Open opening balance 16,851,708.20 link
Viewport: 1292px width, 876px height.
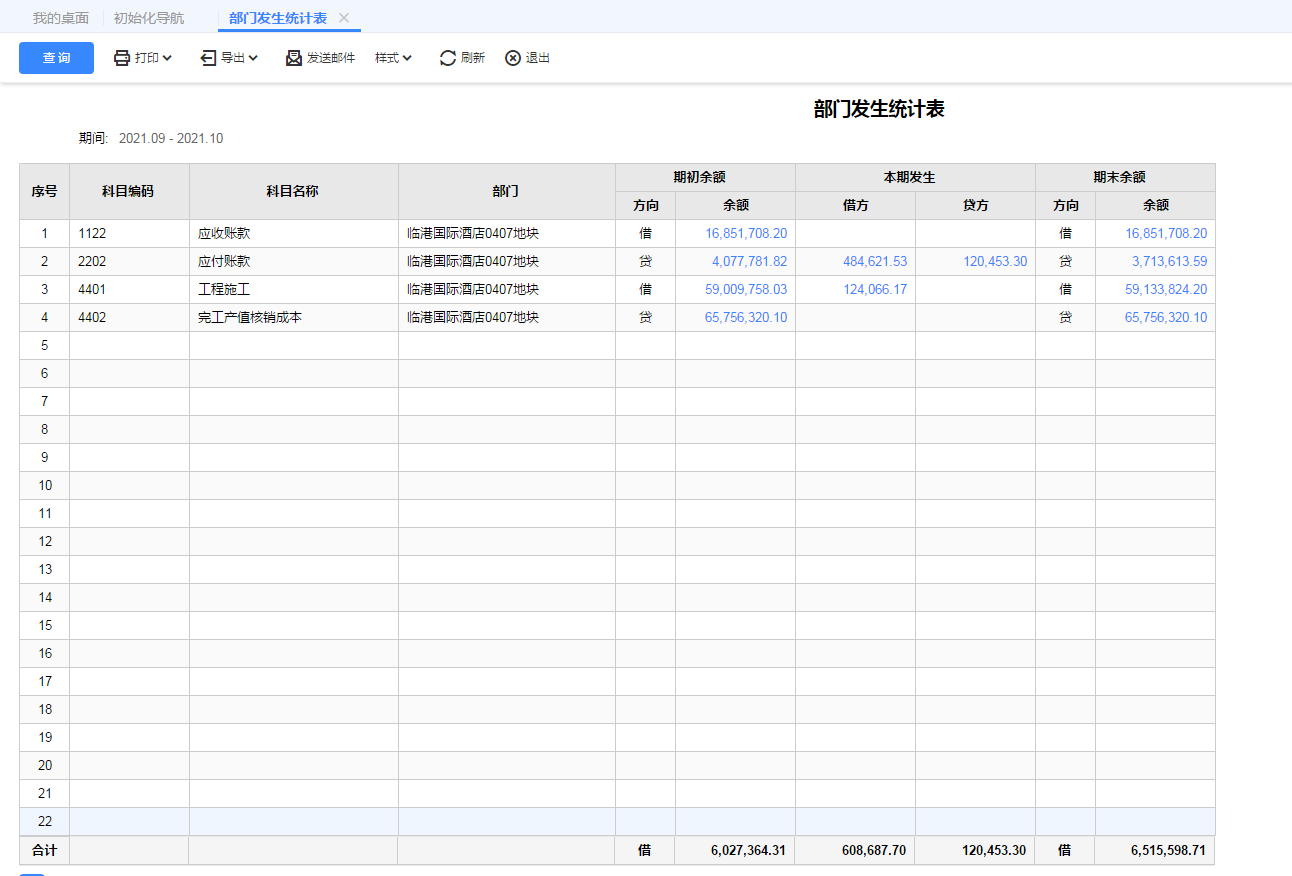(746, 233)
